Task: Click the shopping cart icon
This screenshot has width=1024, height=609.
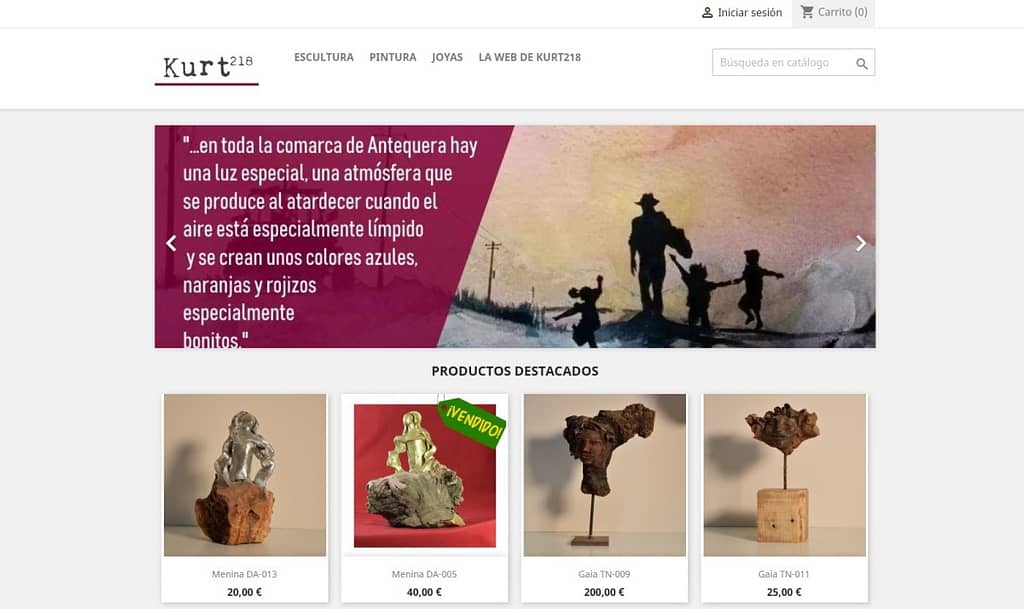Action: pos(807,12)
